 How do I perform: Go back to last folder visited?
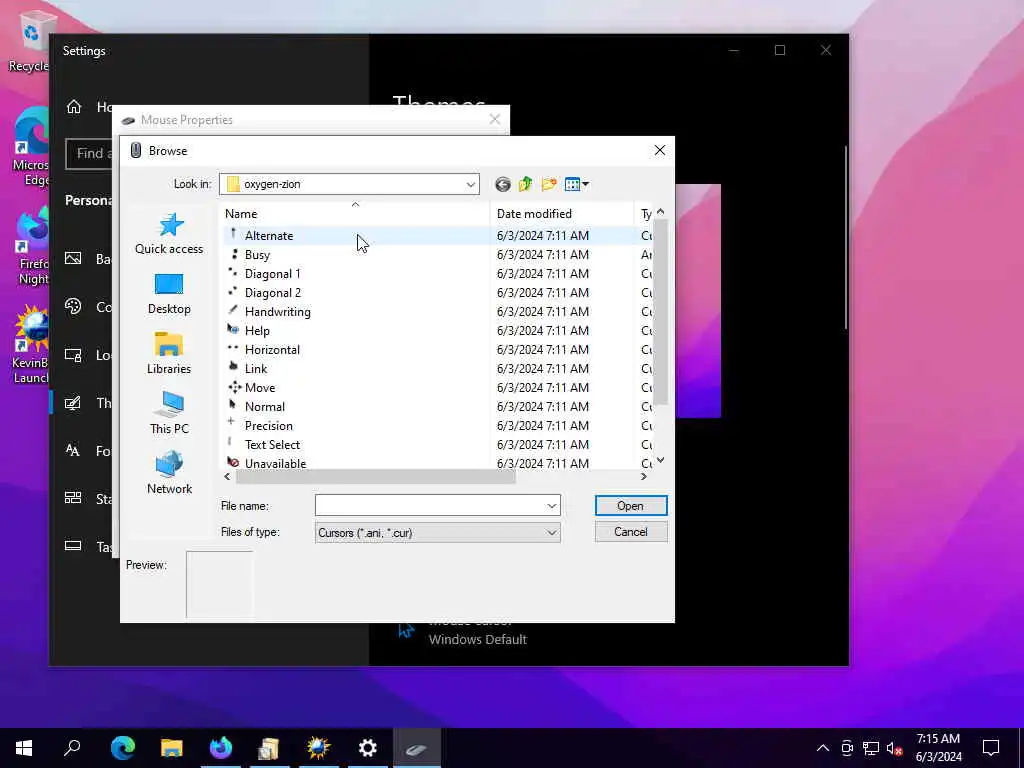point(502,184)
